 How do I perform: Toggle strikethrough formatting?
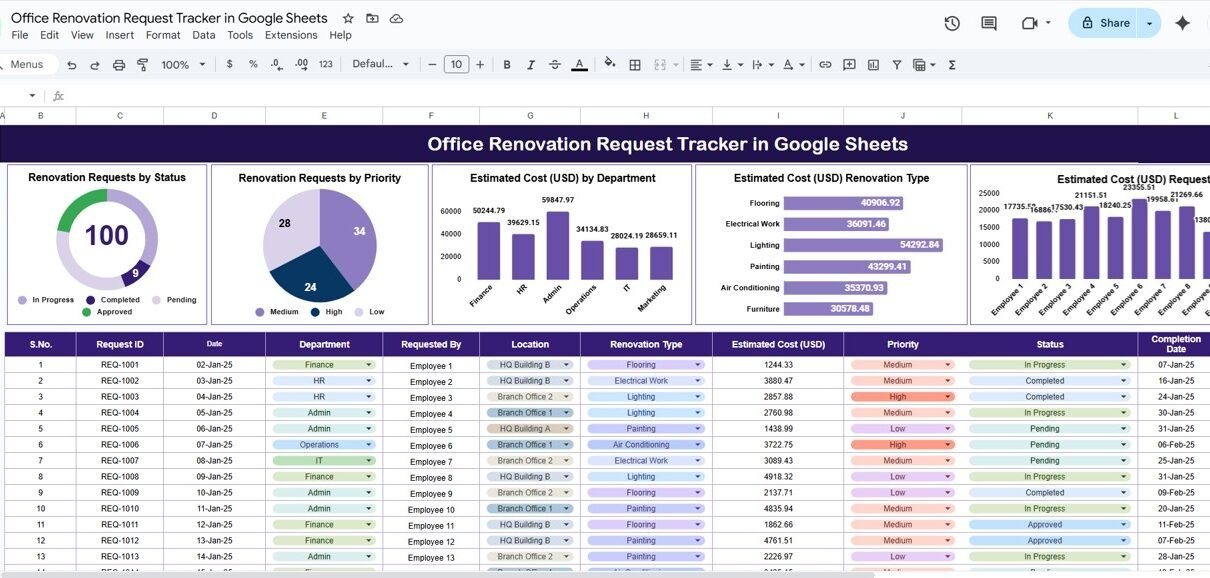(x=555, y=65)
